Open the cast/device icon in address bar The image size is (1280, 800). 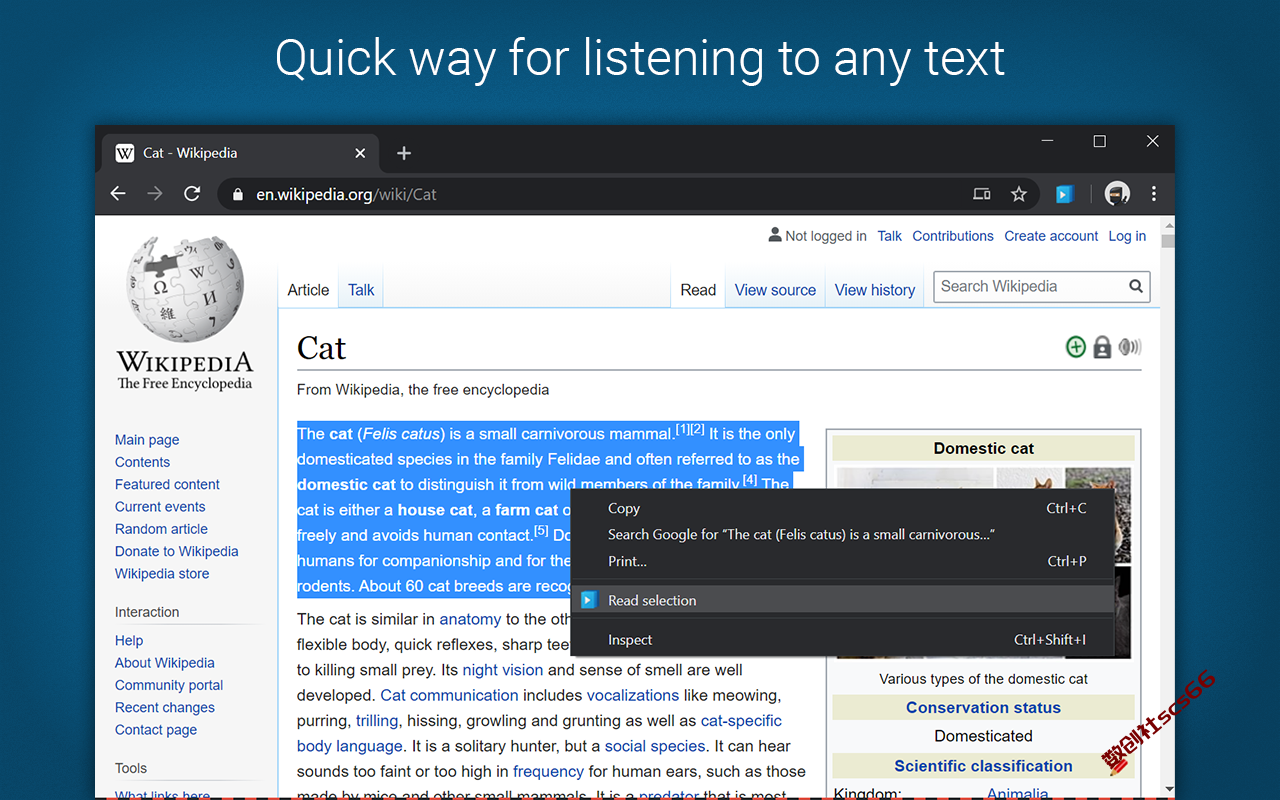[x=982, y=194]
